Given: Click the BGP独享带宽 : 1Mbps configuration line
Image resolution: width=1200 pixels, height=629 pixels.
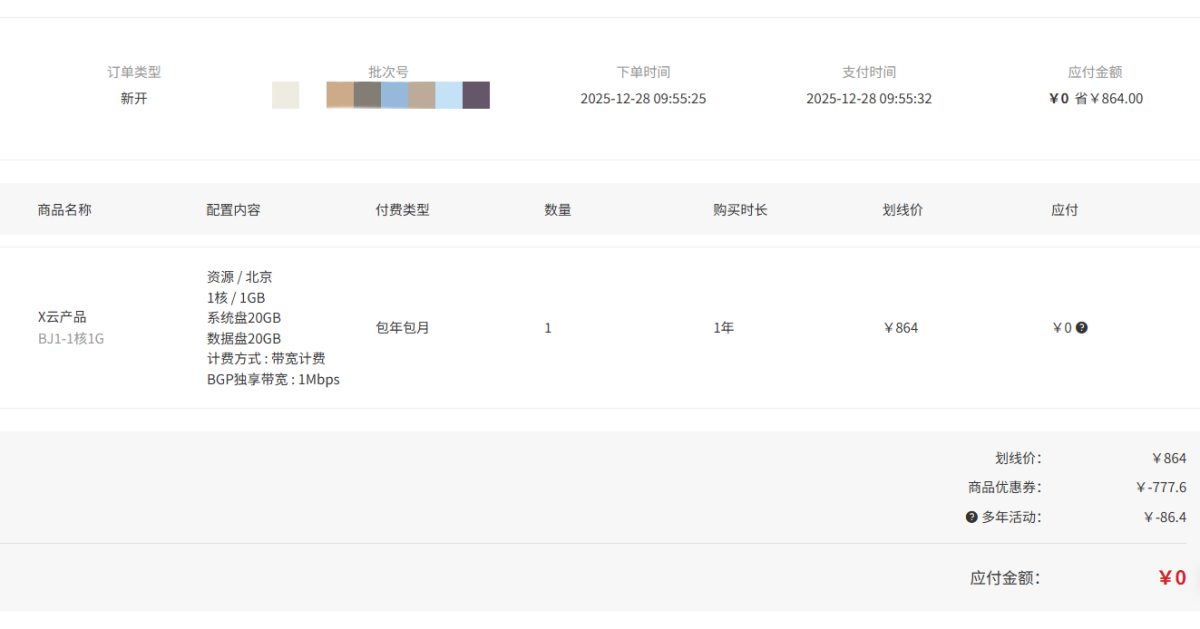Looking at the screenshot, I should point(273,380).
